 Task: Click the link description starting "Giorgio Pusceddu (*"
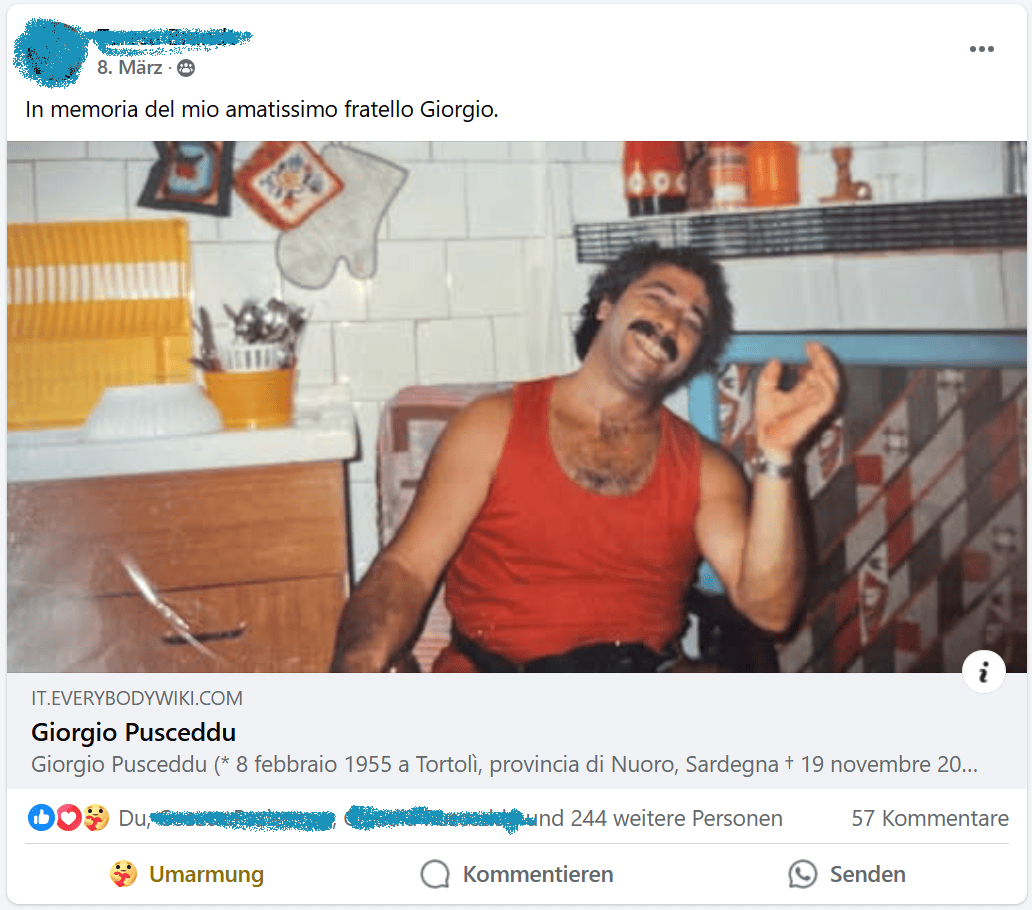[504, 765]
